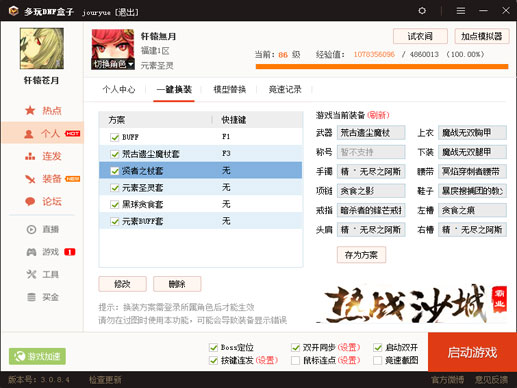Uncheck the 贤者之杖套 scheme checkbox
517x388 pixels.
coord(115,171)
